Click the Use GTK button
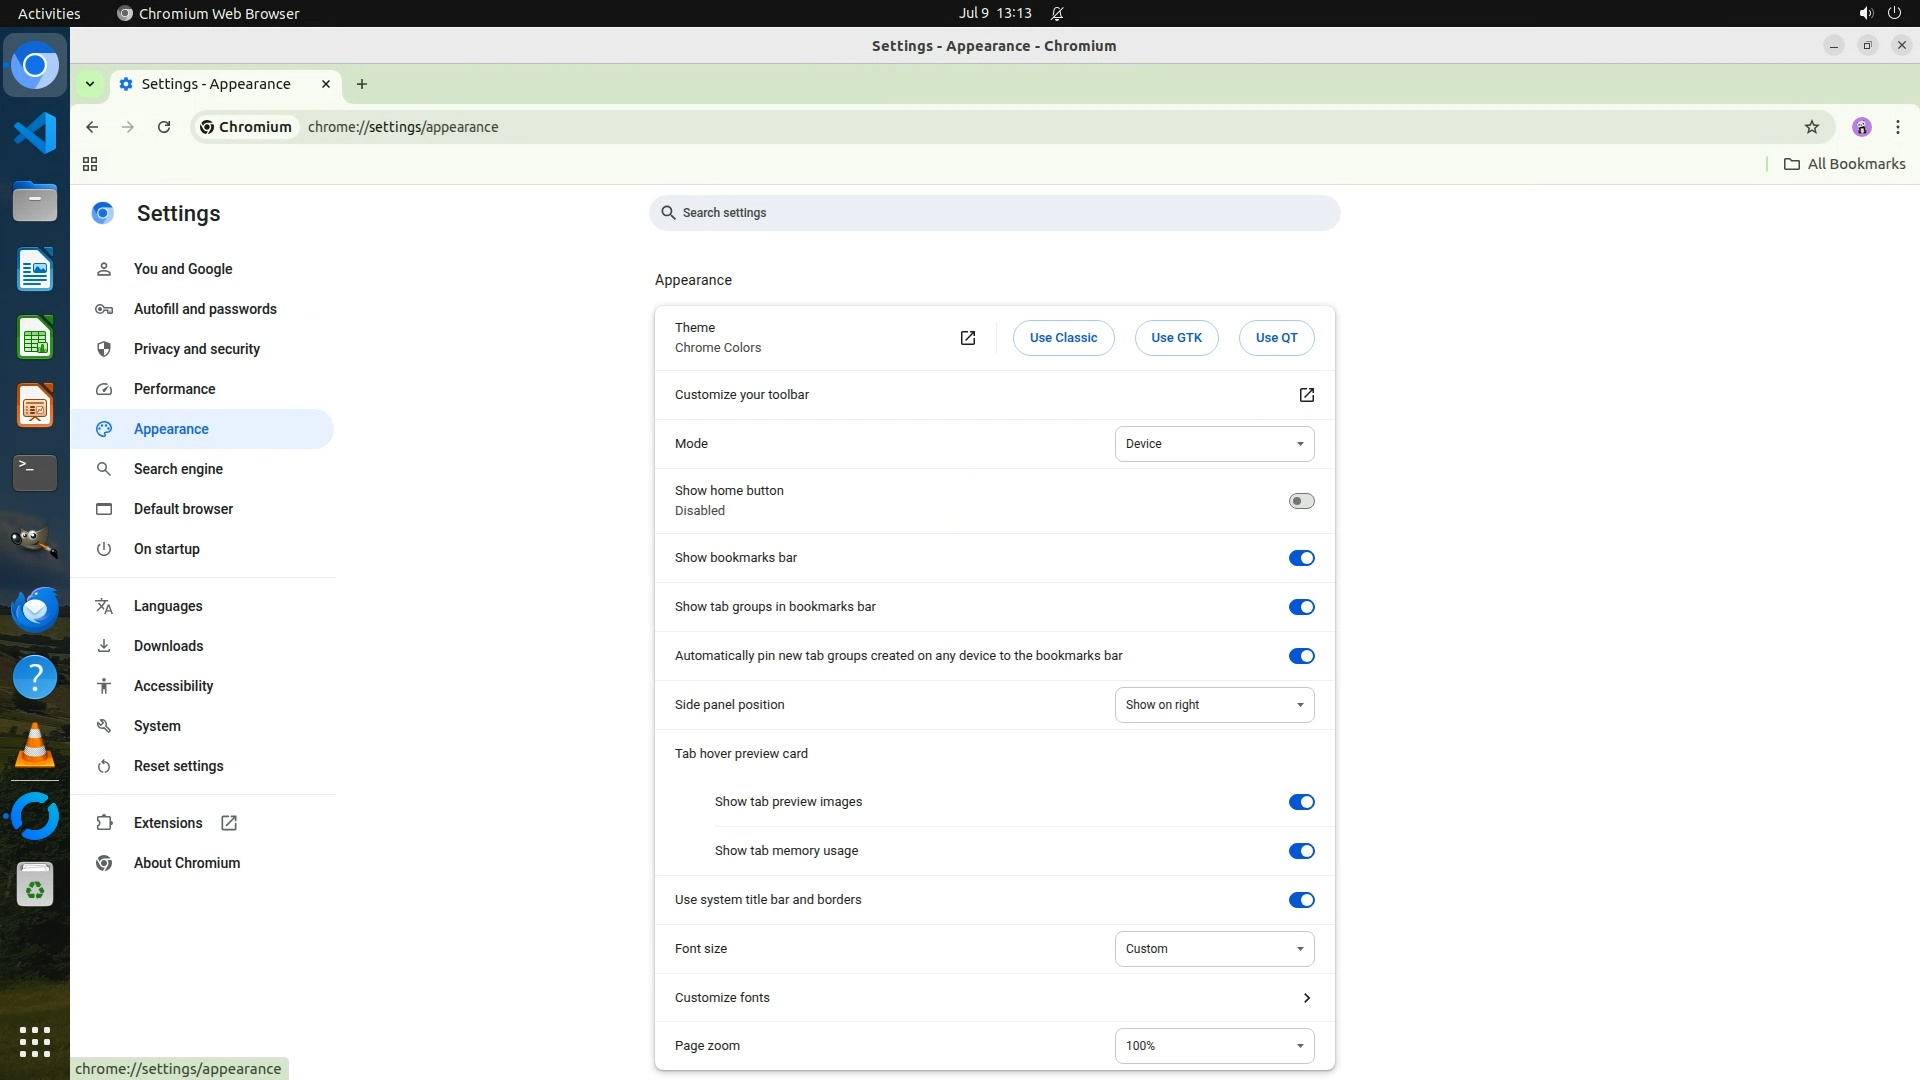Screen dimensions: 1920x1080 click(x=1176, y=338)
